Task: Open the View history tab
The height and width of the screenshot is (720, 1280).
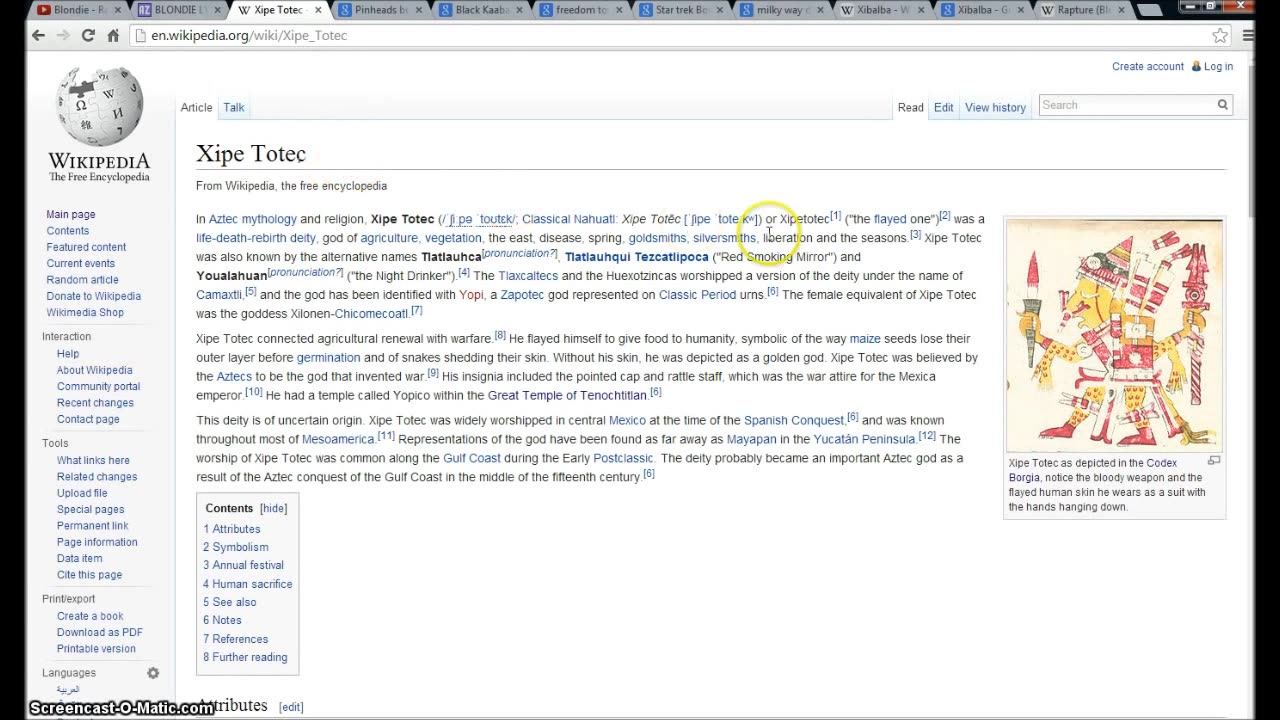Action: pos(995,107)
